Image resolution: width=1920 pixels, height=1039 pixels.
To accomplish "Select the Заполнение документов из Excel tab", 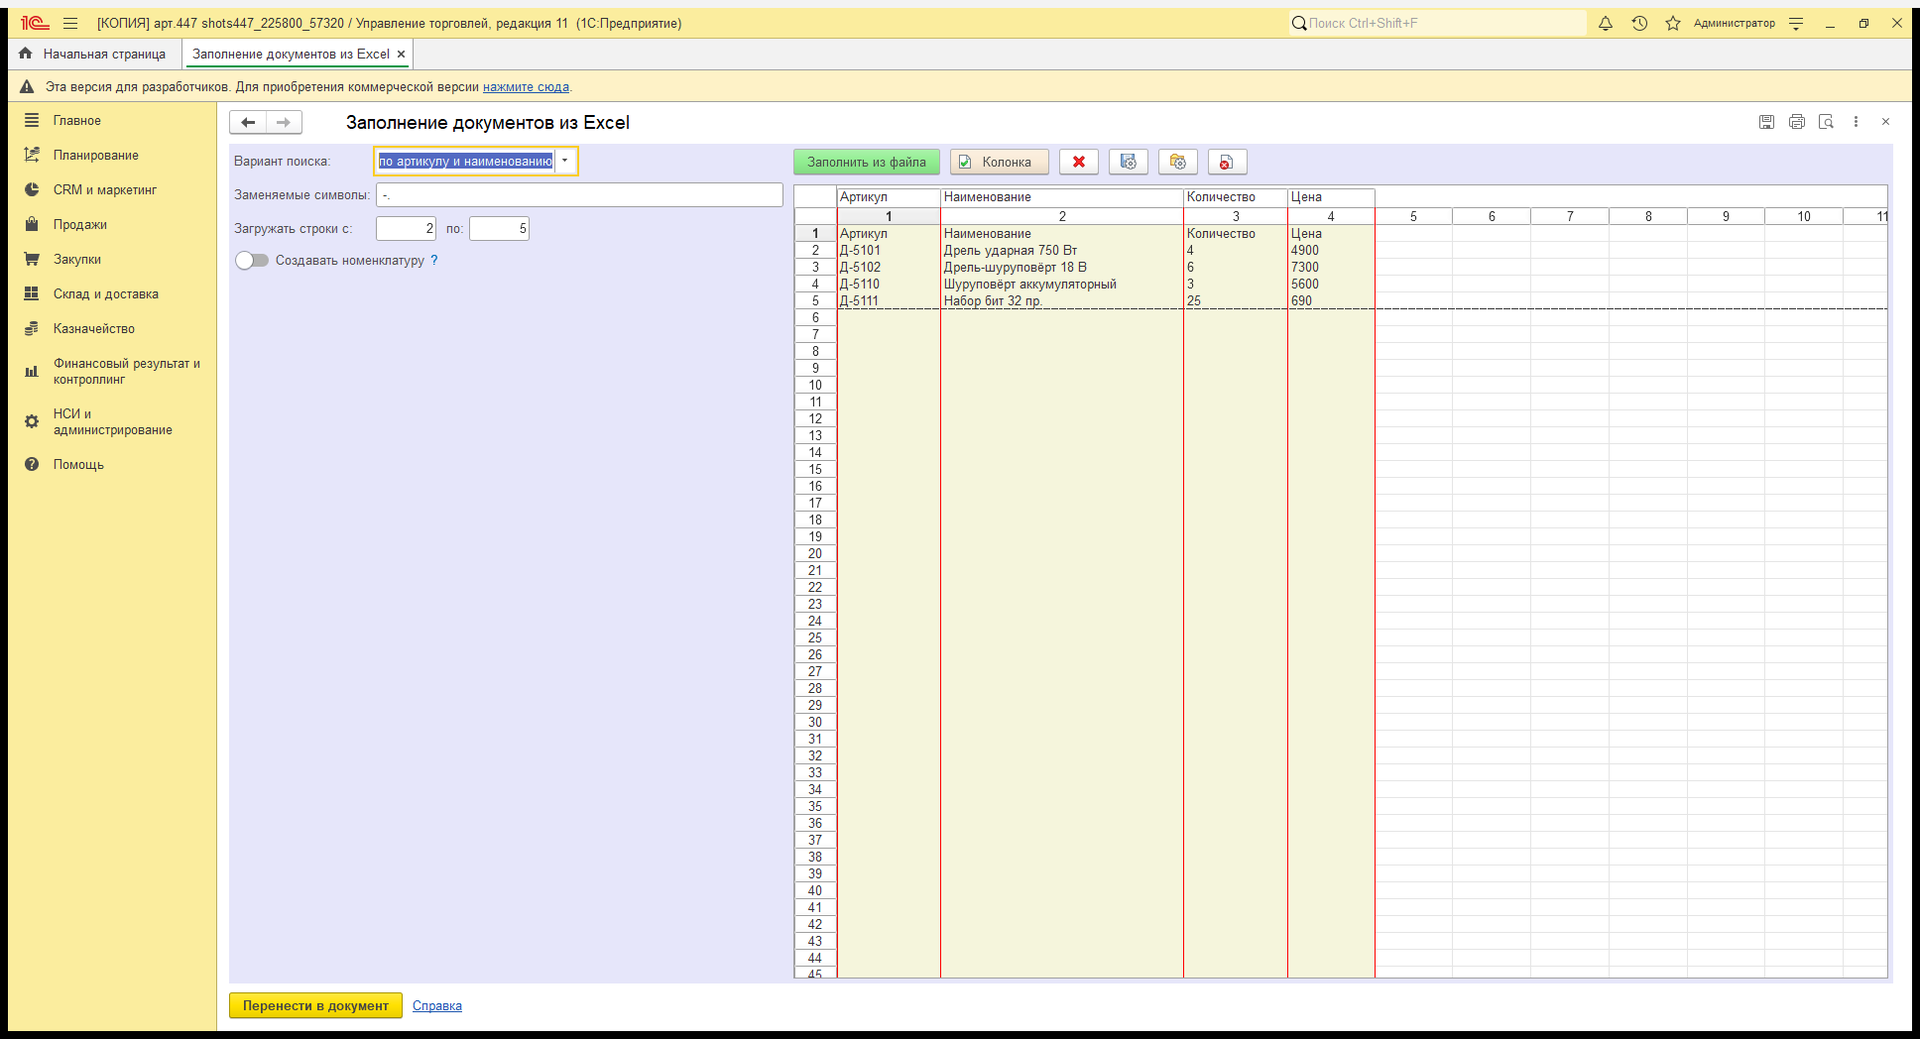I will [x=290, y=54].
